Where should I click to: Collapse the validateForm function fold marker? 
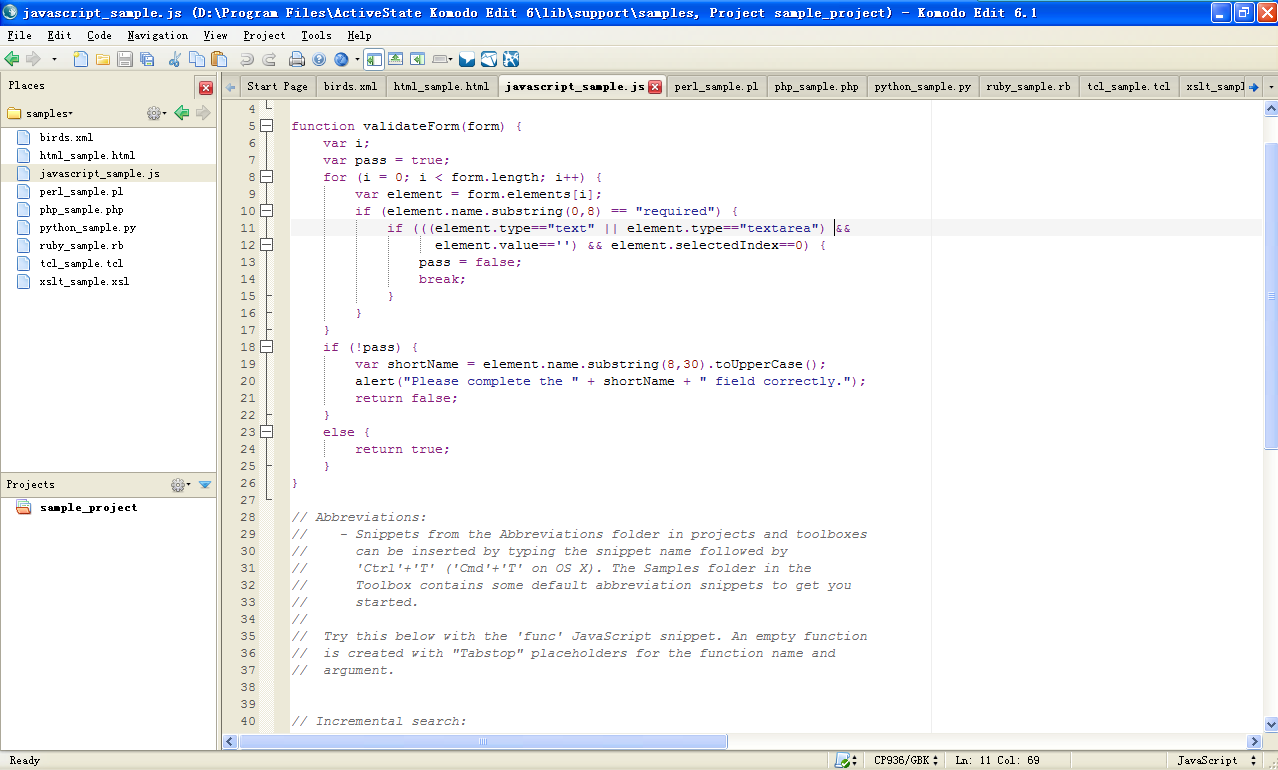(266, 126)
